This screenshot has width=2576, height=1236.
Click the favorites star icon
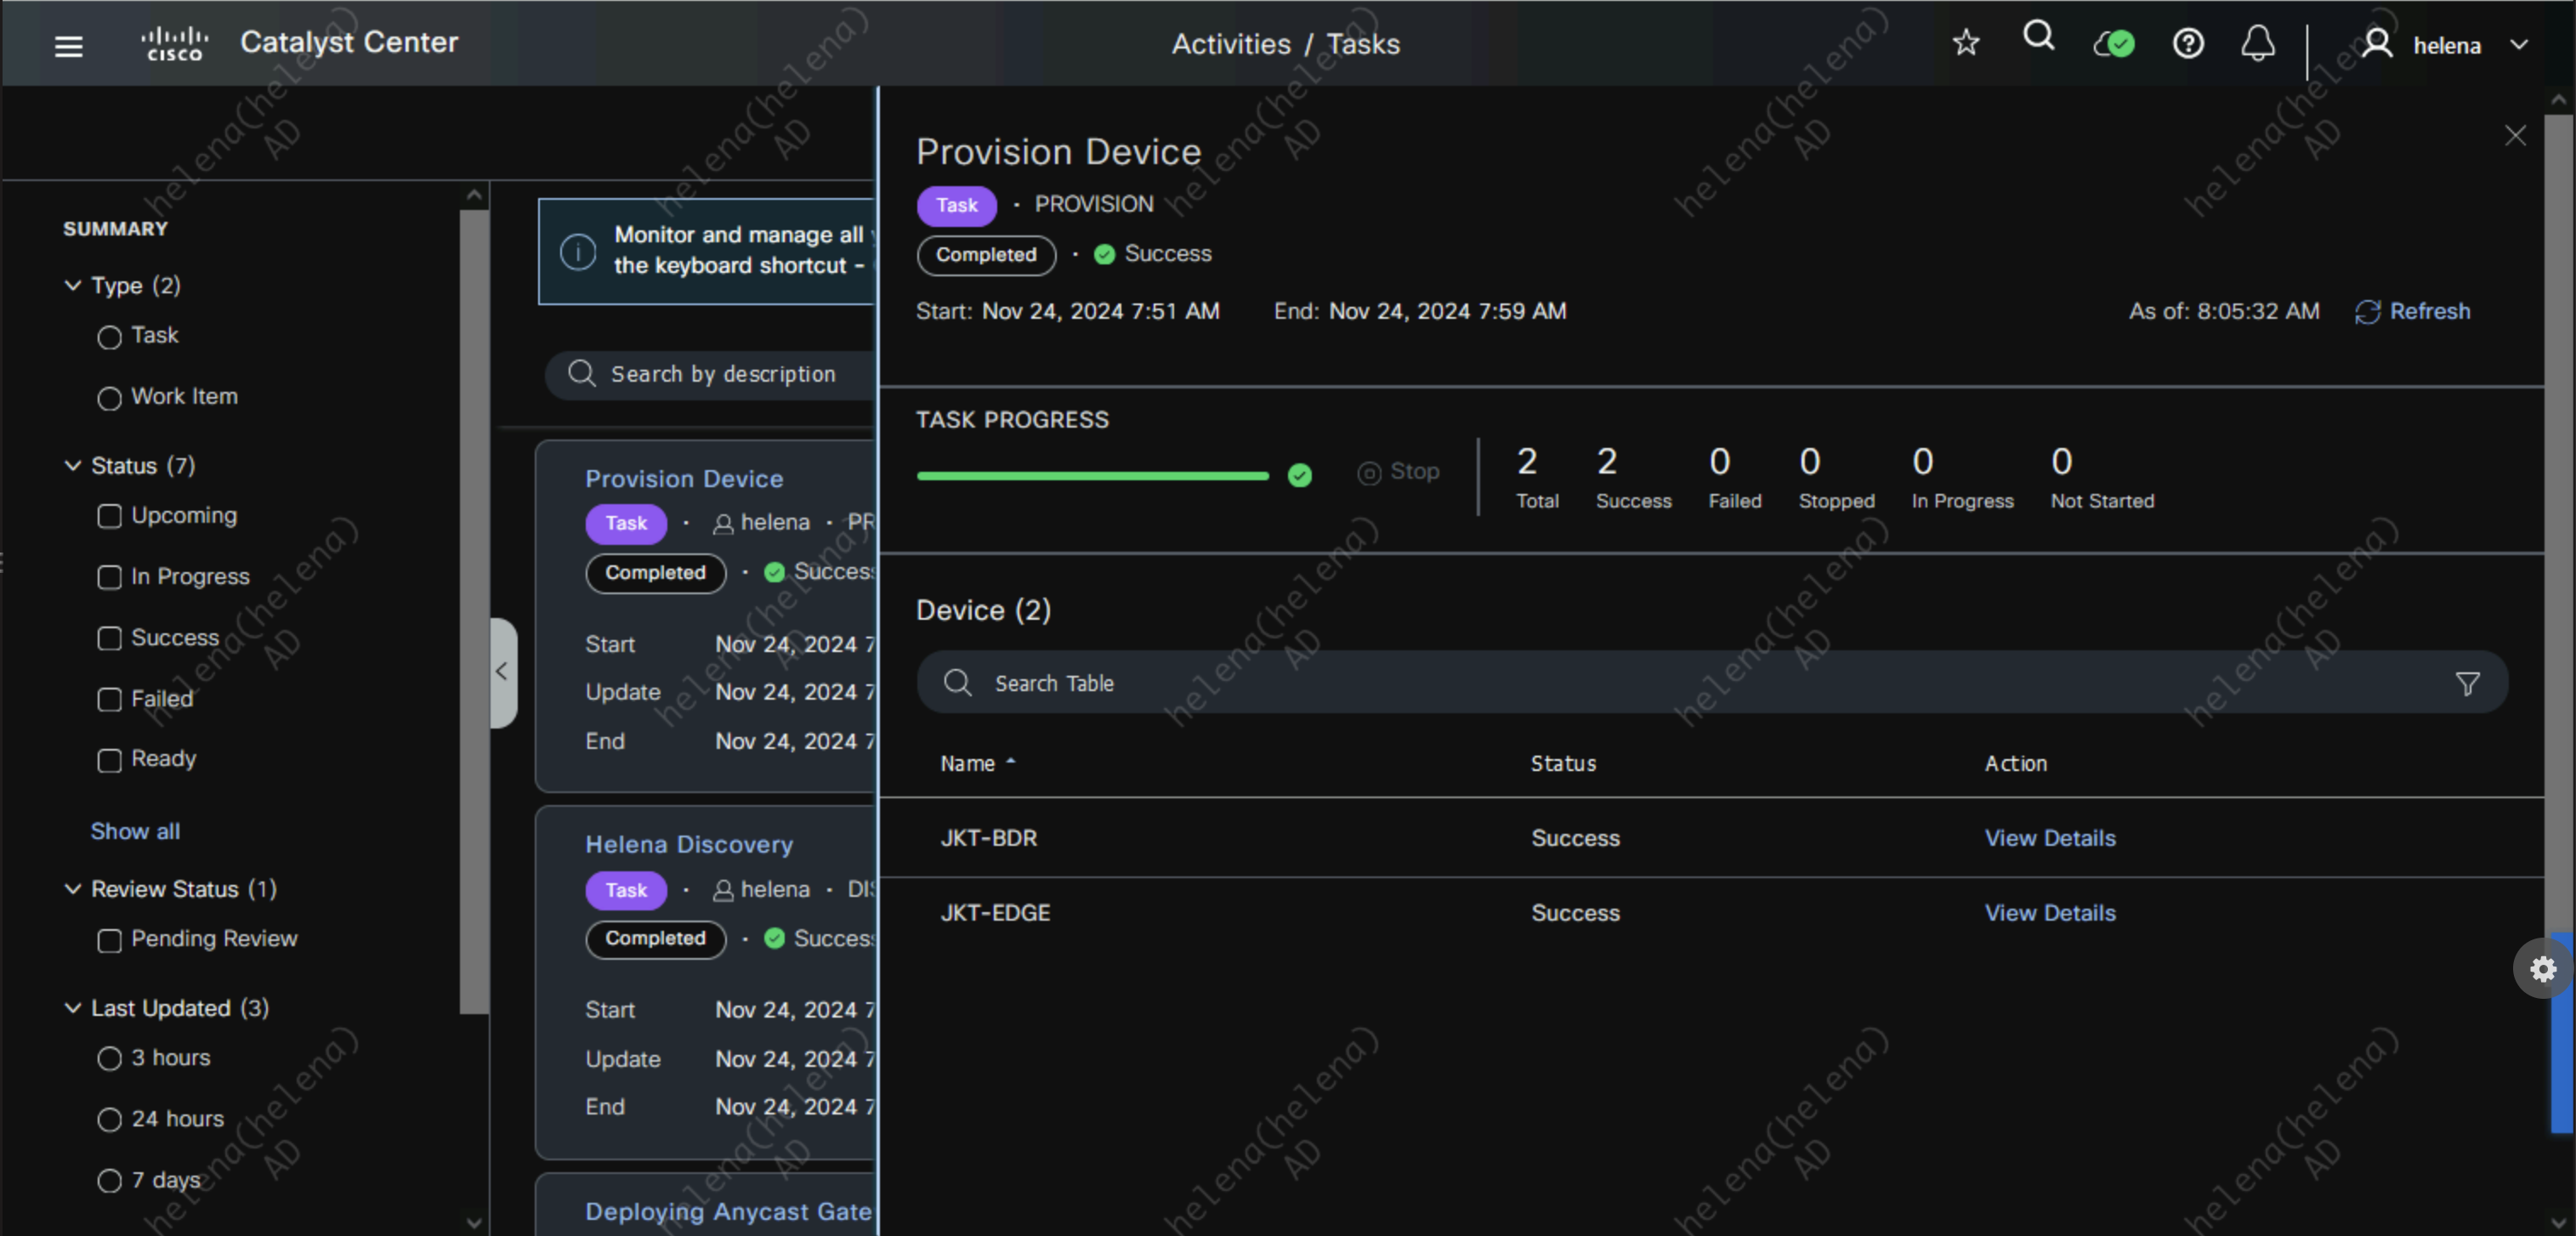[x=1965, y=43]
